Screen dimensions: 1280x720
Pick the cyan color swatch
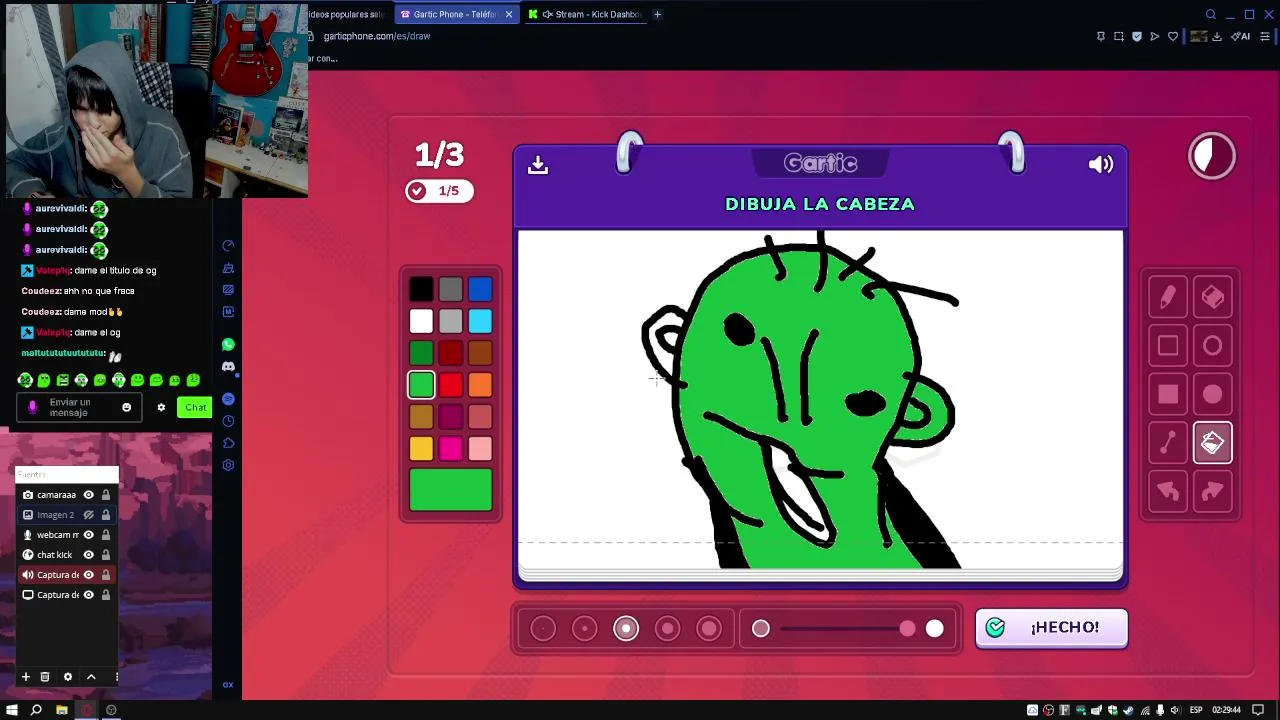480,321
